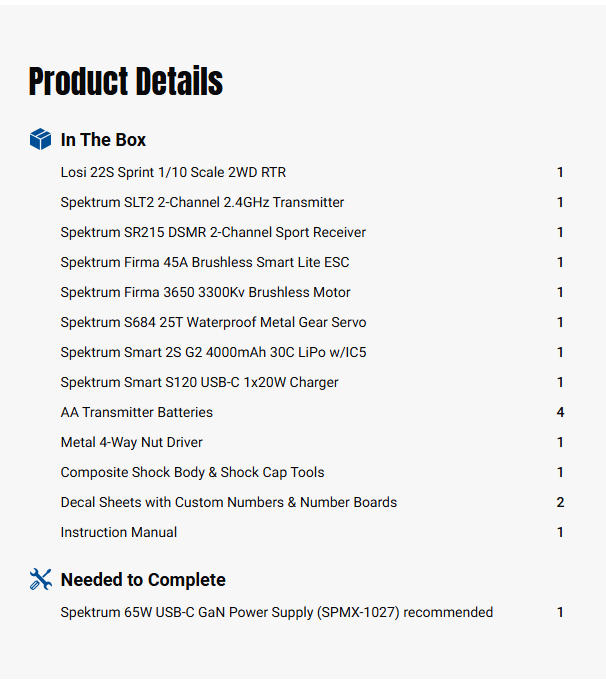Screen dimensions: 606x681
Task: Open Spektrum Smart S120 USB-C Charger entry
Action: (199, 382)
